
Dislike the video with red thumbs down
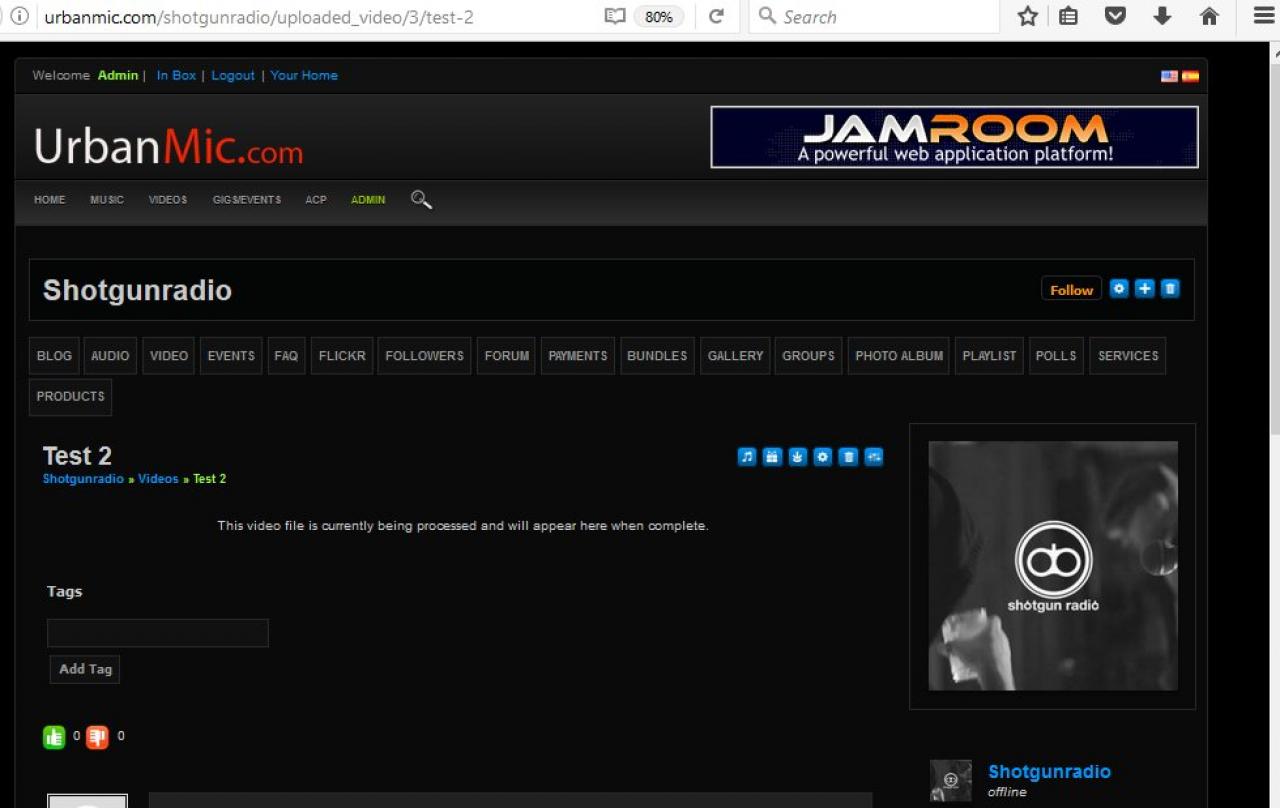[x=97, y=737]
